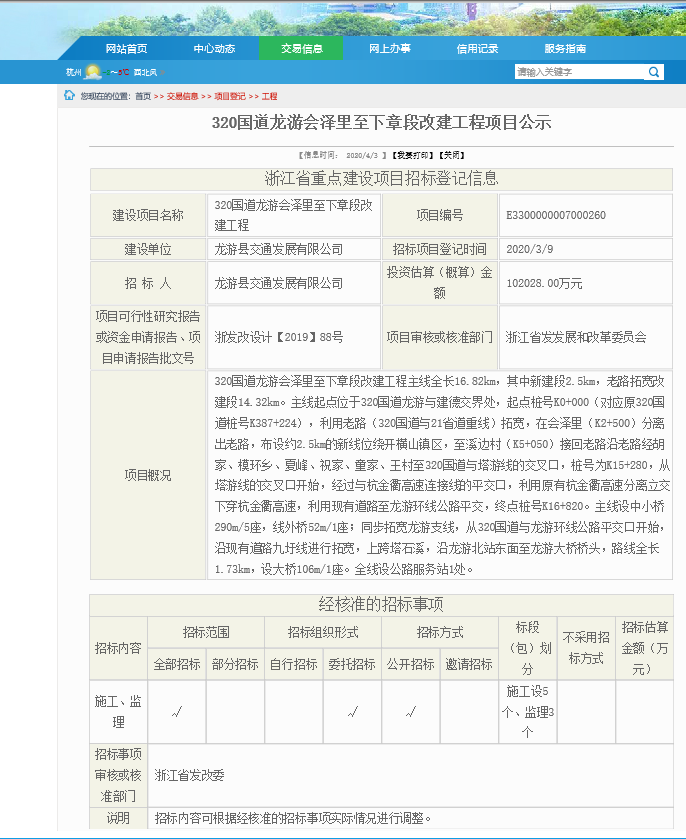The image size is (686, 839).
Task: Click the check mark under 全部招标
Action: (x=176, y=713)
